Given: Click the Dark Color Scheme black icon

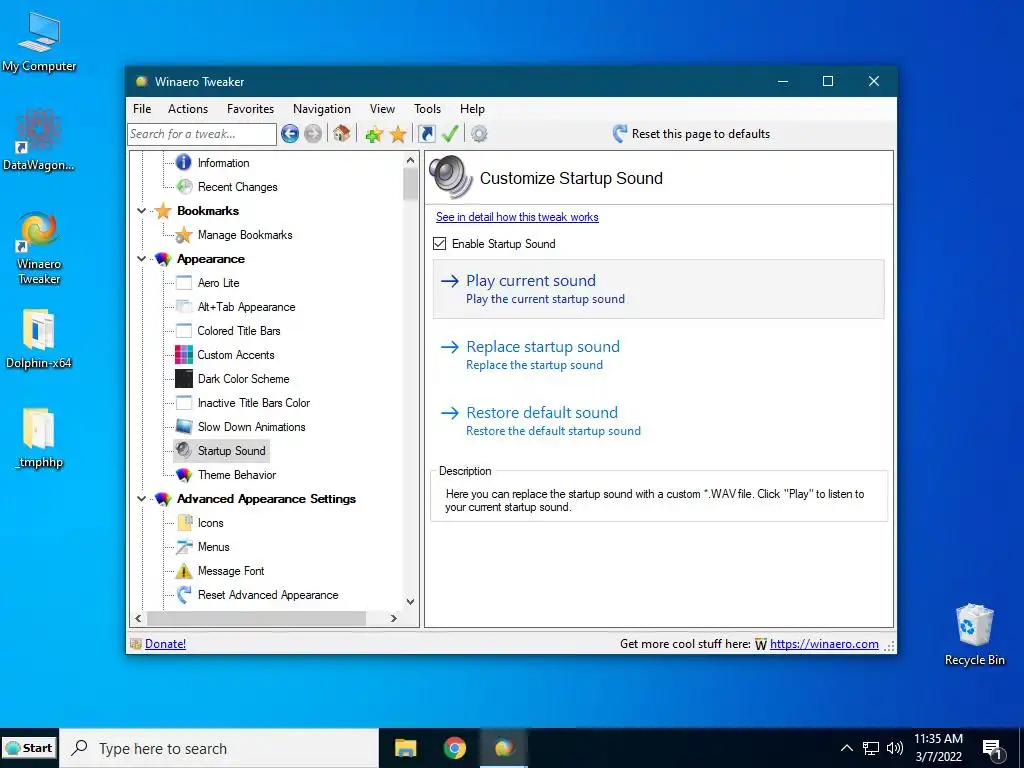Looking at the screenshot, I should click(x=184, y=379).
